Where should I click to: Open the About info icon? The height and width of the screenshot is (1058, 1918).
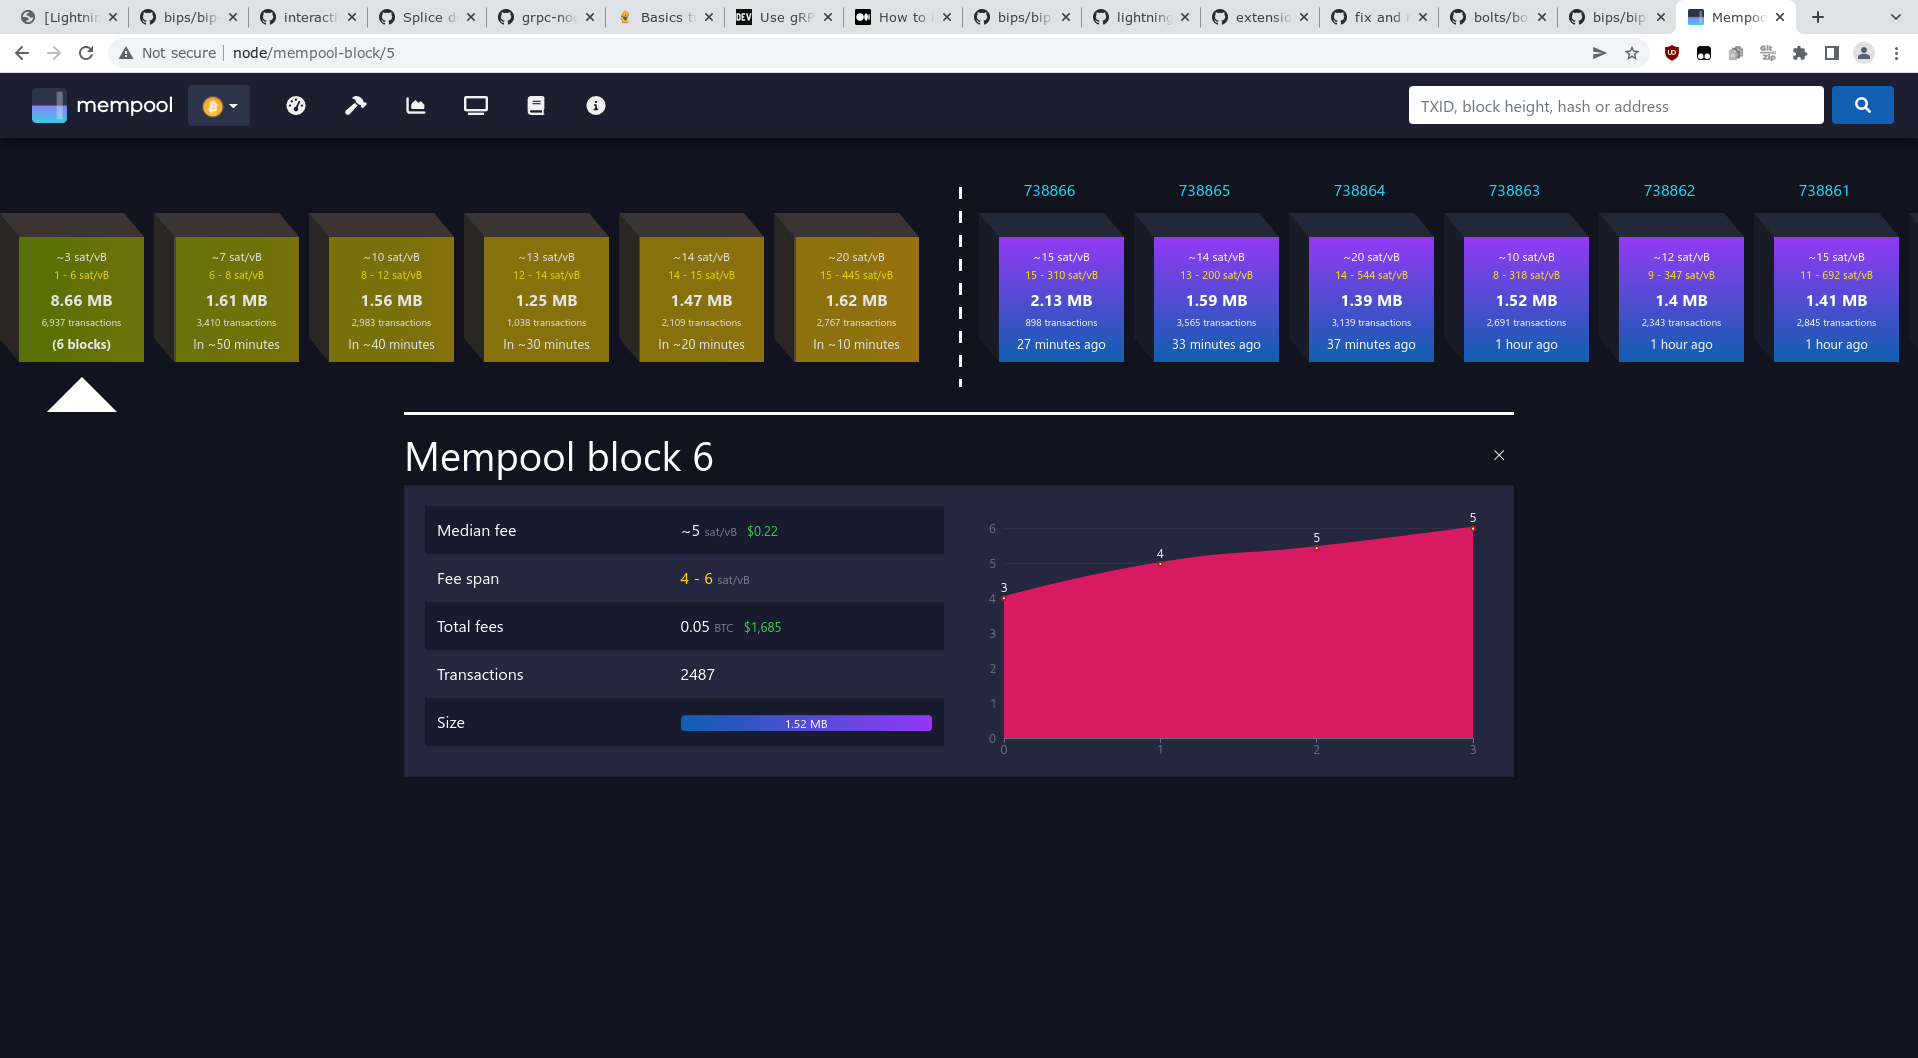click(595, 105)
